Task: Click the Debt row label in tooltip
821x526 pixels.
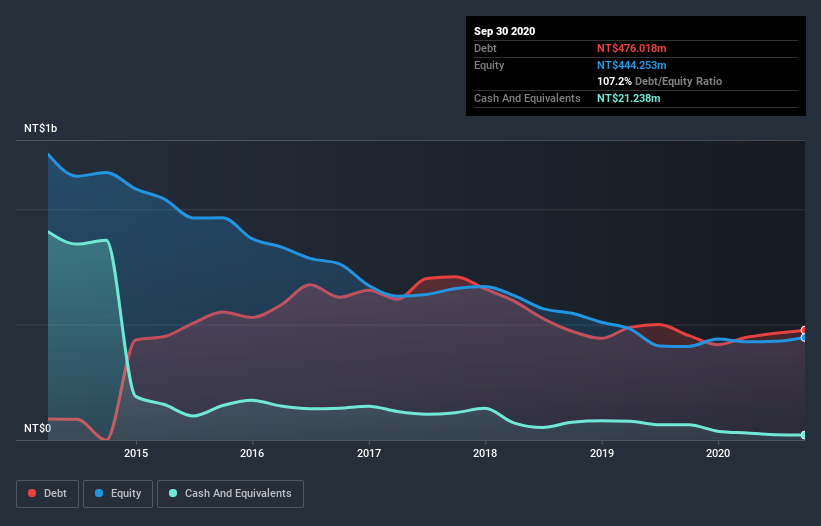Action: (485, 48)
